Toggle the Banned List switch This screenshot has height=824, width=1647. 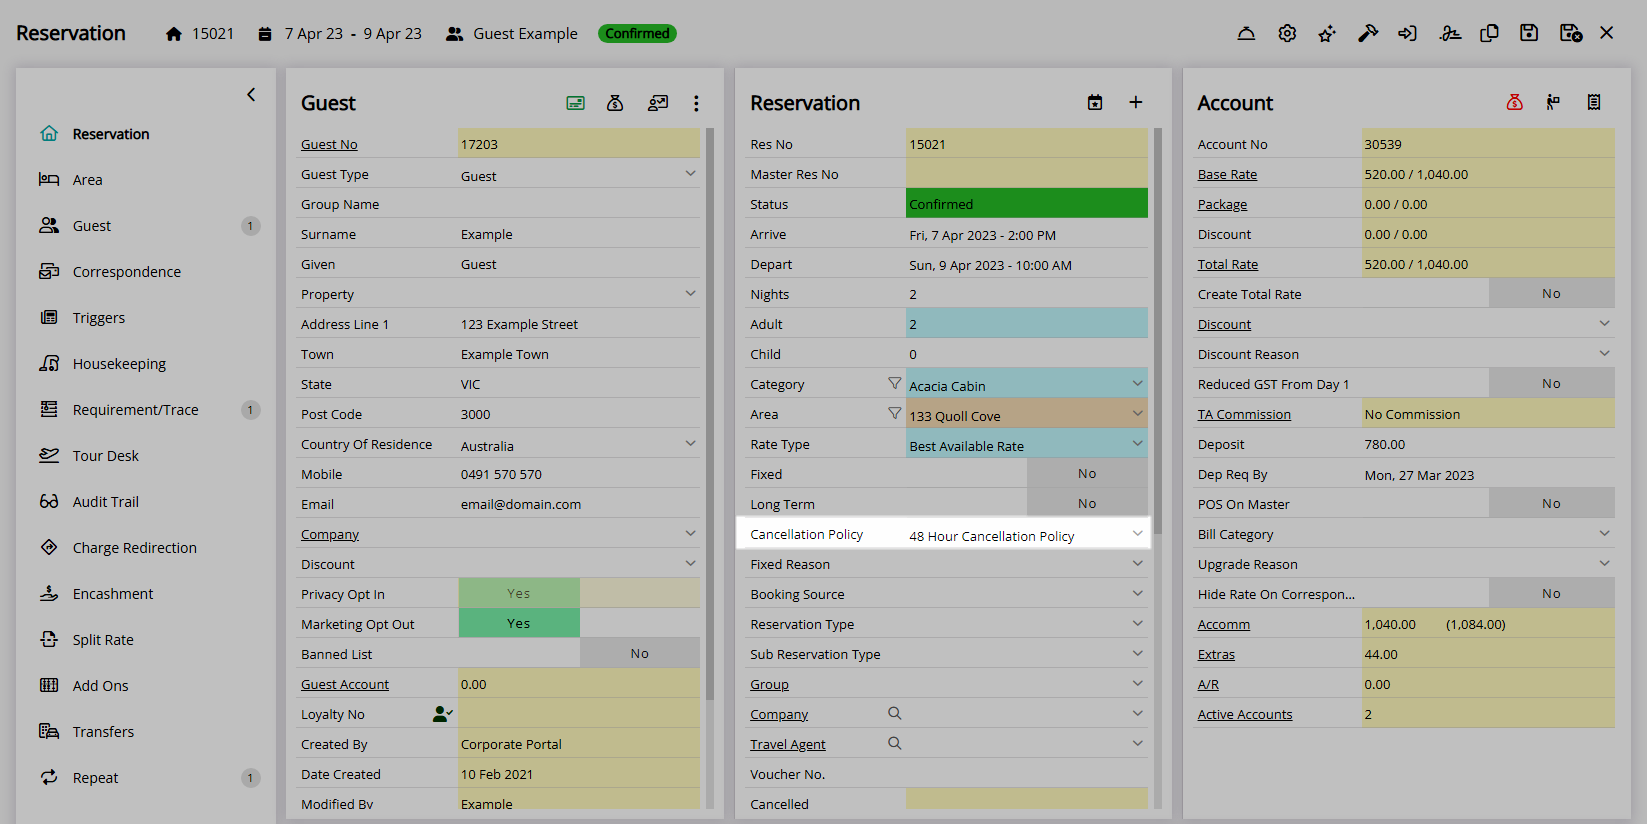tap(579, 653)
